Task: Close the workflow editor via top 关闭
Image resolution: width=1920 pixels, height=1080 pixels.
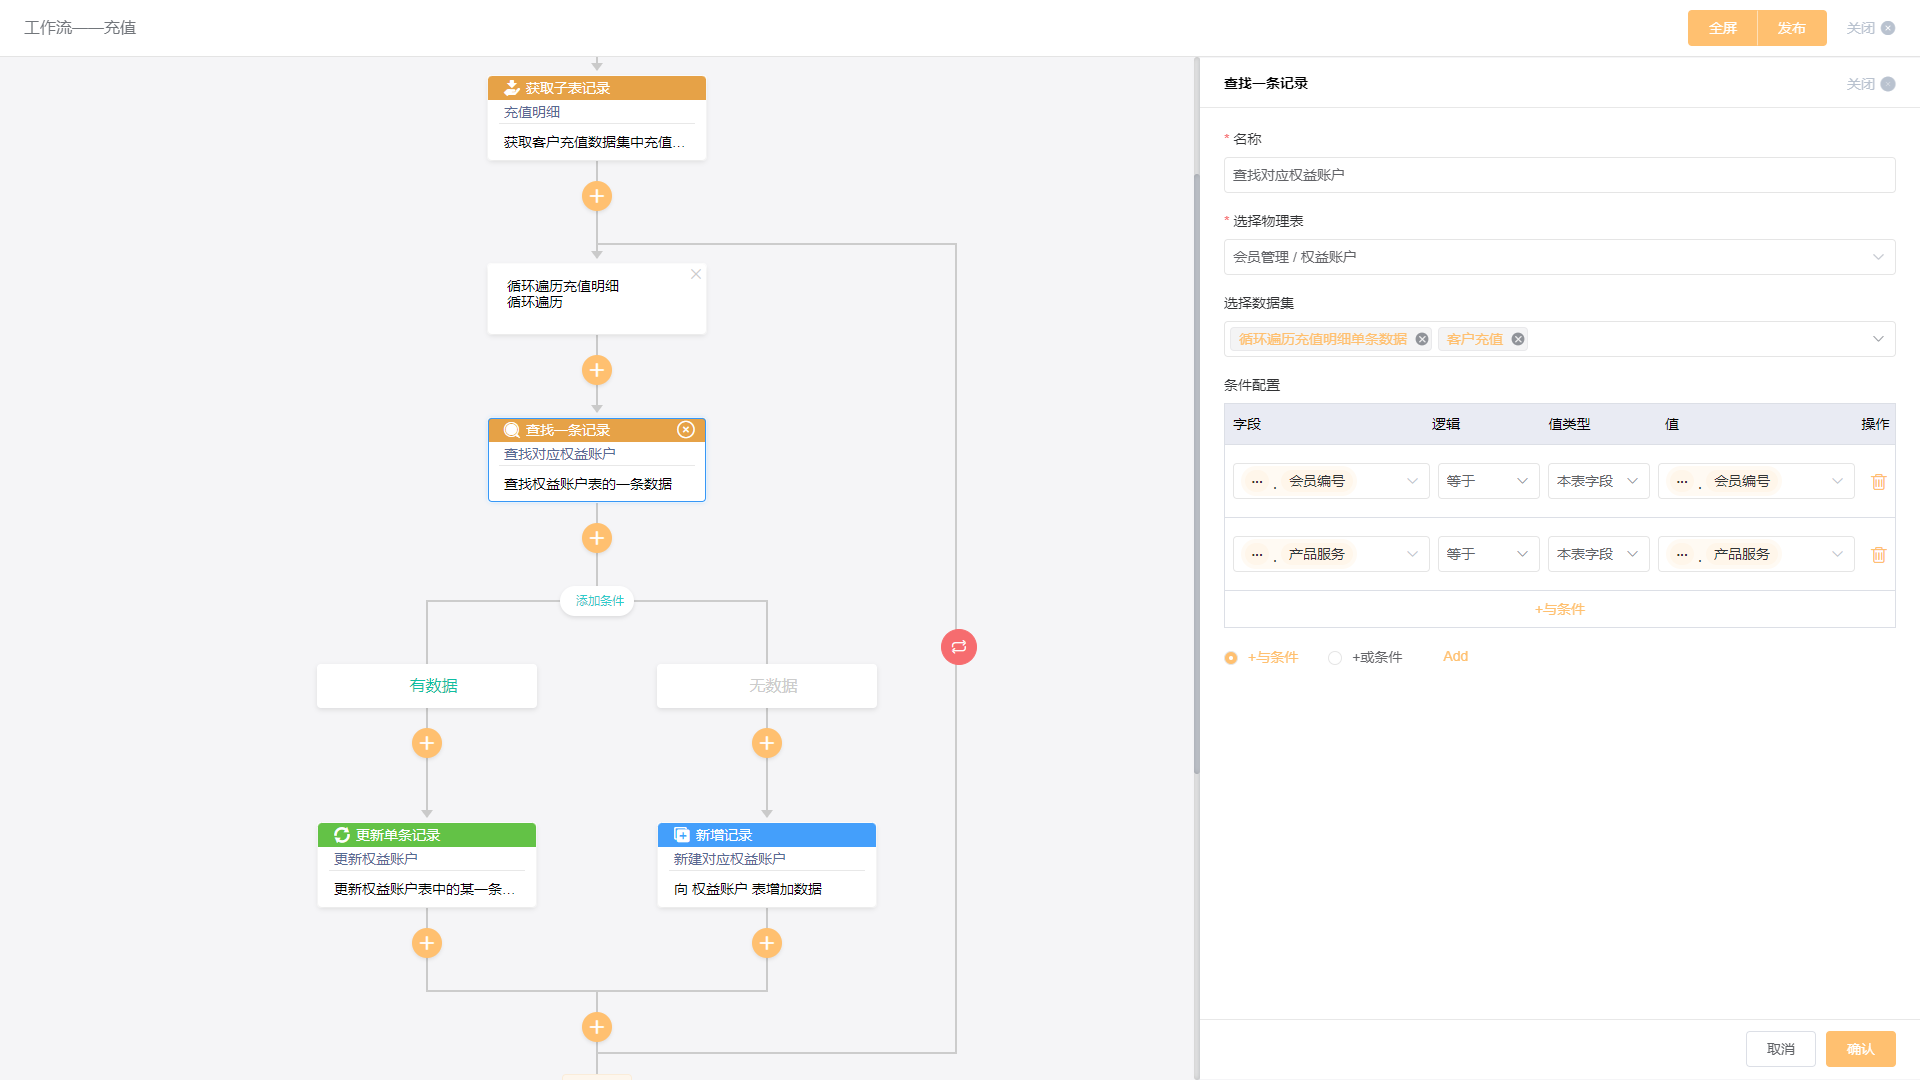Action: click(x=1870, y=28)
